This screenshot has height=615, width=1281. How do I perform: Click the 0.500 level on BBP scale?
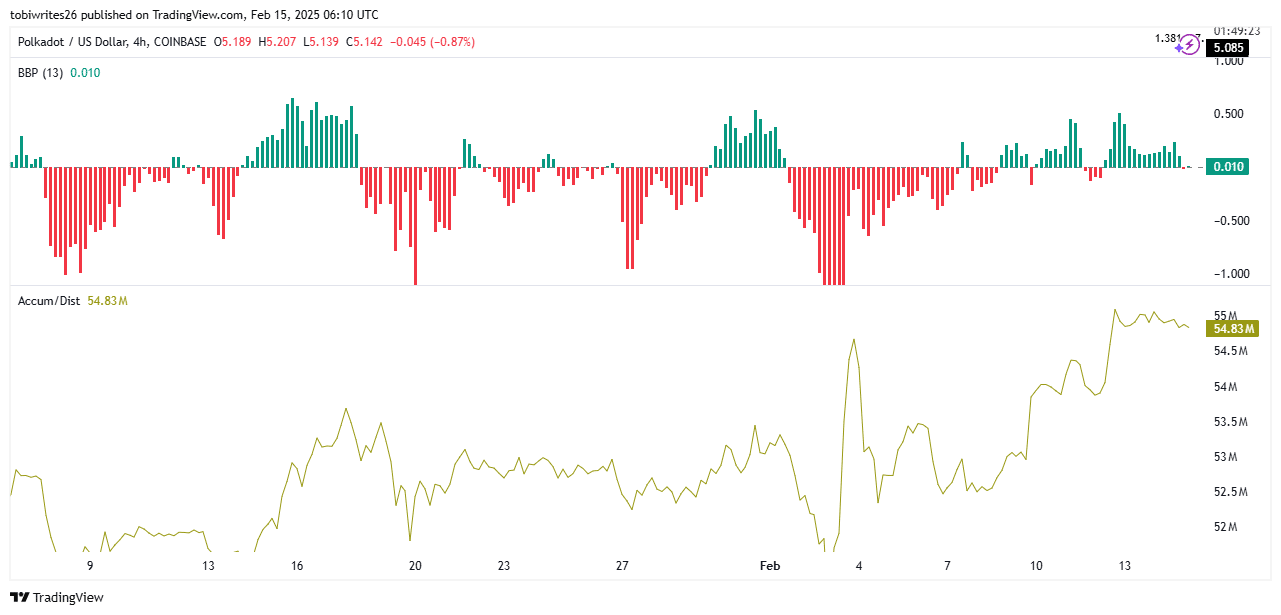pos(1228,114)
